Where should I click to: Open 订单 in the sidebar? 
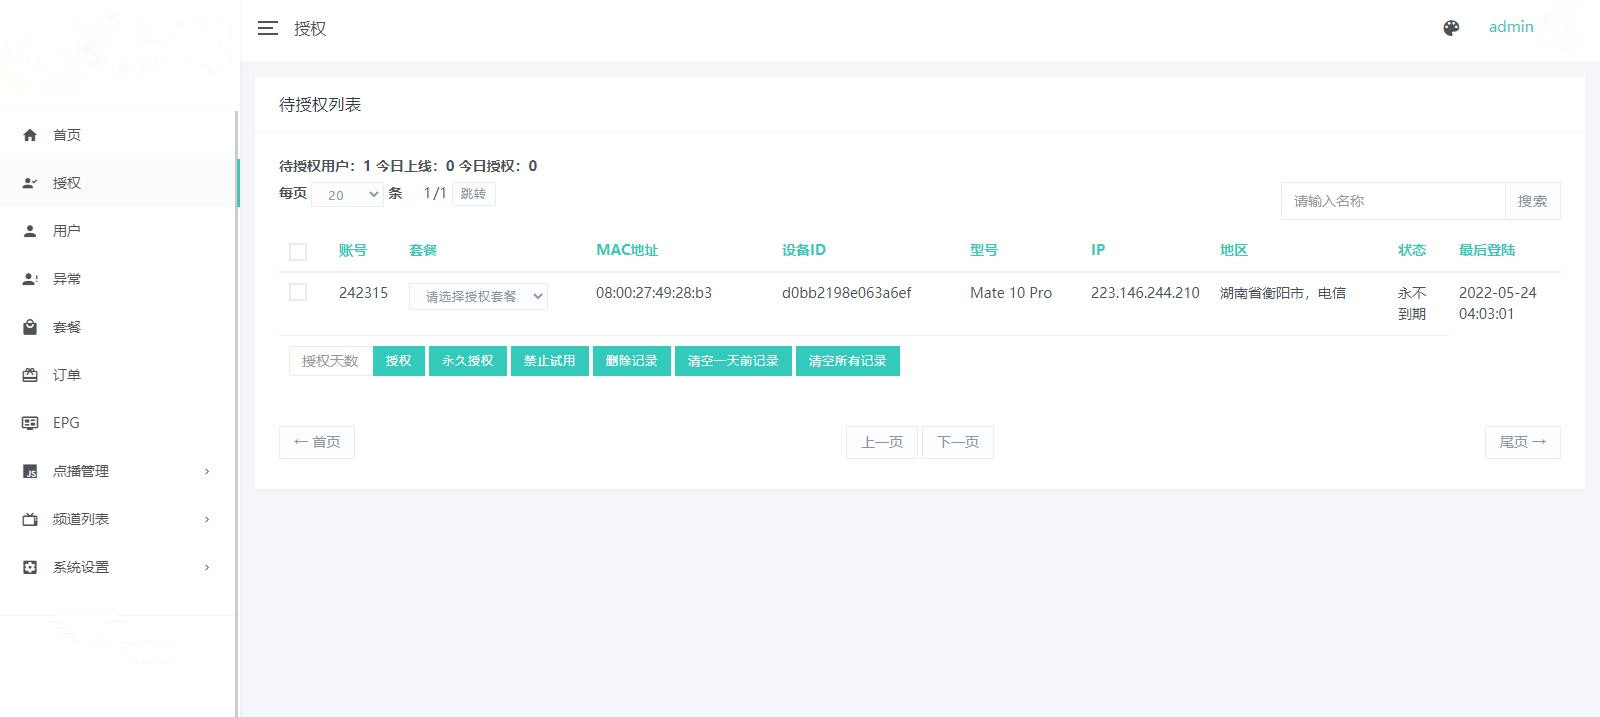[x=118, y=375]
